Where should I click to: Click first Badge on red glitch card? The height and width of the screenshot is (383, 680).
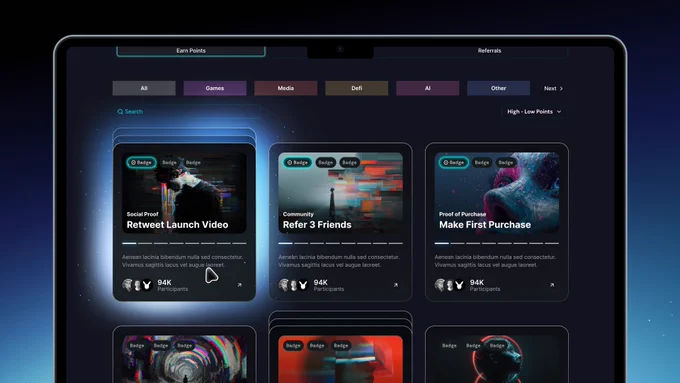293,346
